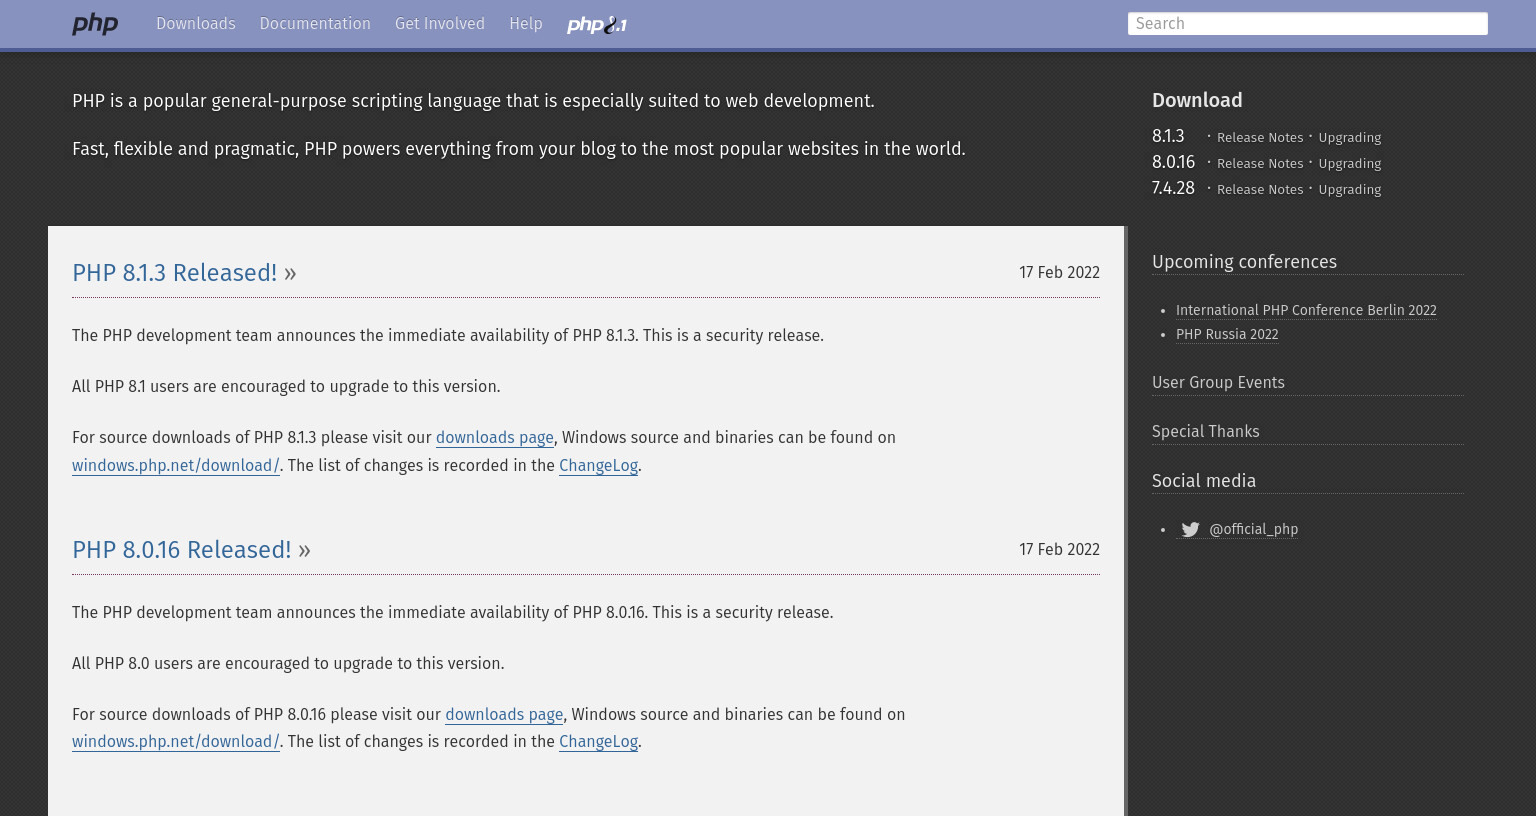Image resolution: width=1536 pixels, height=816 pixels.
Task: Open Upgrading guide for 7.4.28
Action: (x=1350, y=190)
